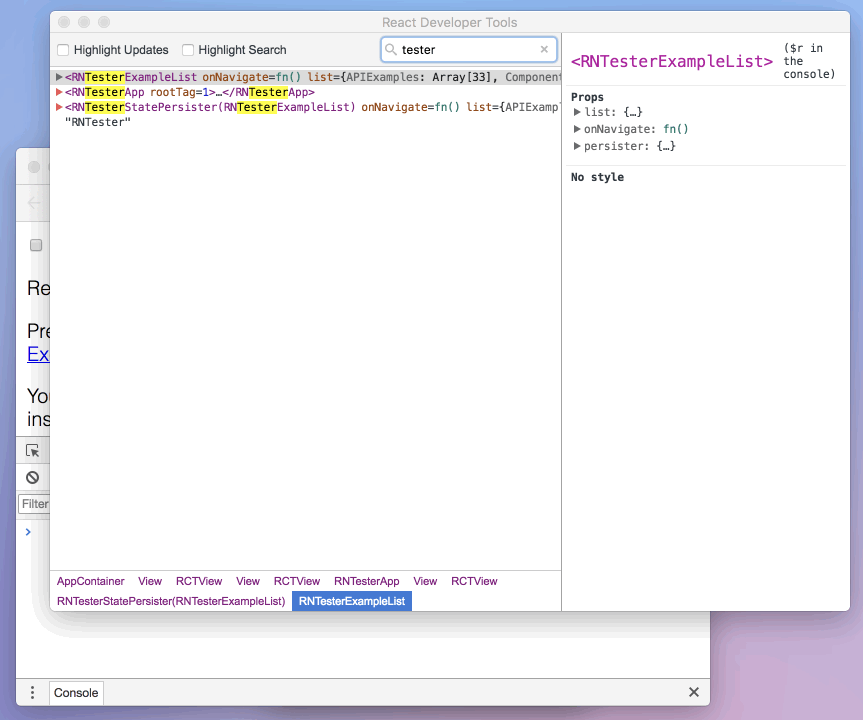Expand the RNTesterApp tree node
The image size is (863, 720).
(58, 91)
